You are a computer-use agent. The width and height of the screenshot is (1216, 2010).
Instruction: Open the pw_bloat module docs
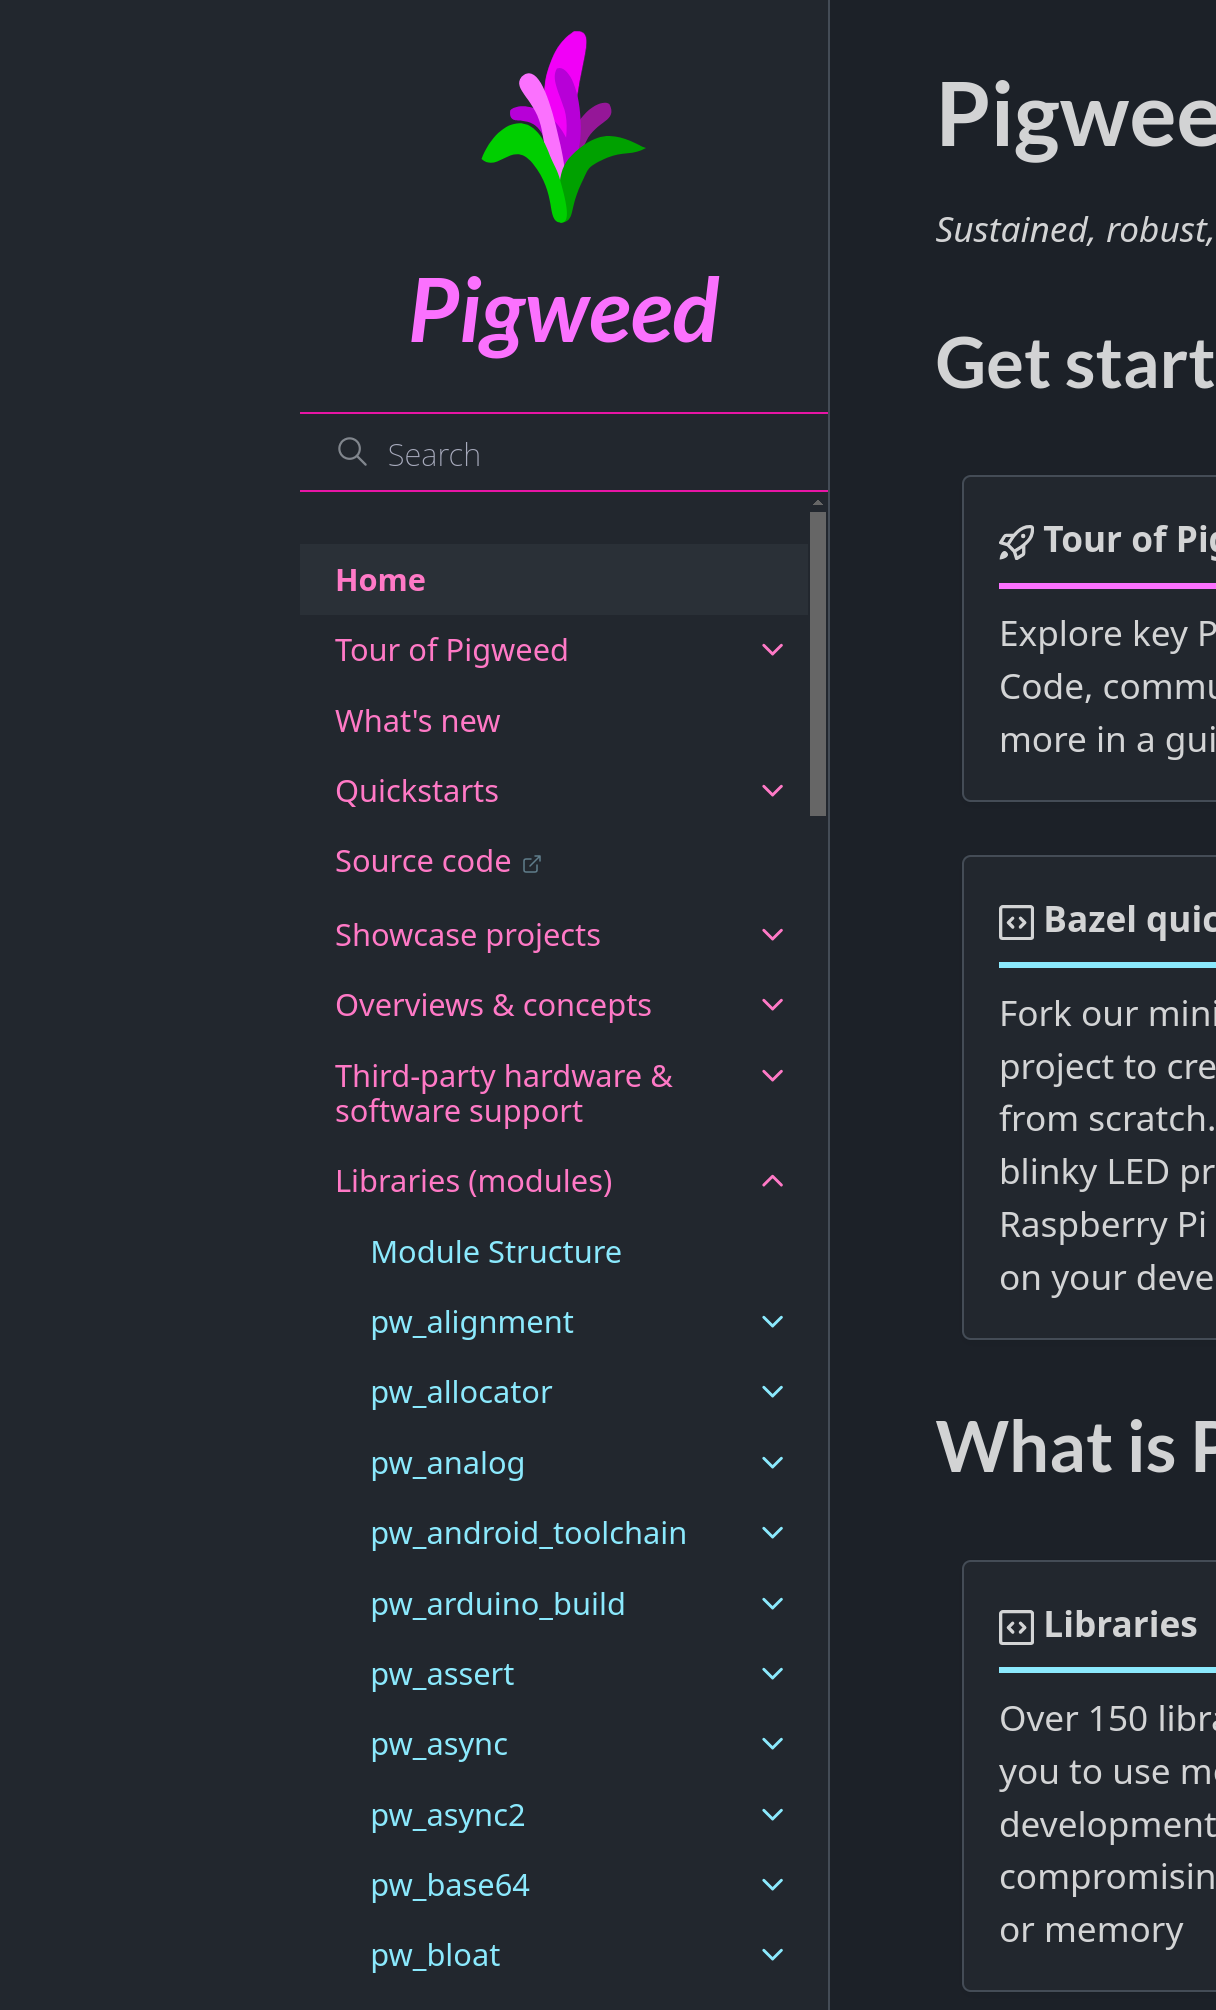pos(435,1955)
